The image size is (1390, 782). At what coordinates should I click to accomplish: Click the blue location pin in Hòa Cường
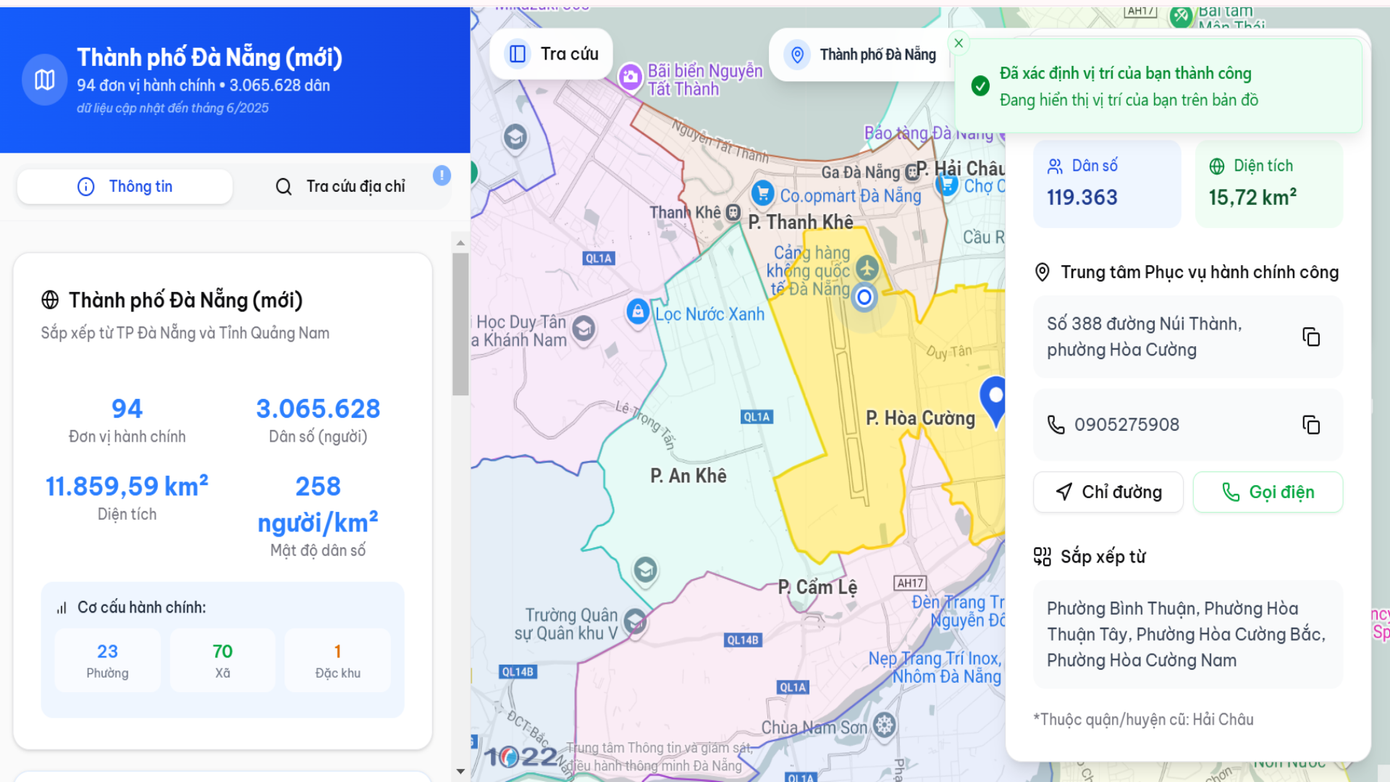coord(994,399)
